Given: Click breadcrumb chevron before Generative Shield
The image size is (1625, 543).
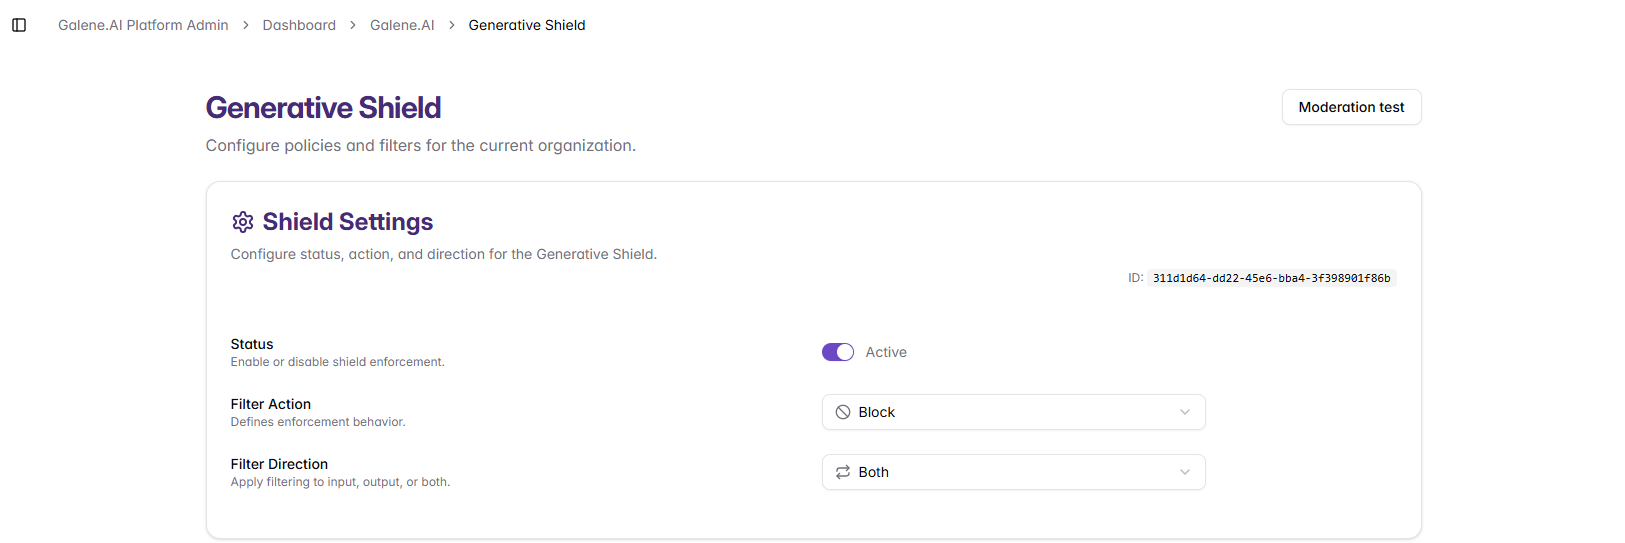Looking at the screenshot, I should [x=452, y=25].
